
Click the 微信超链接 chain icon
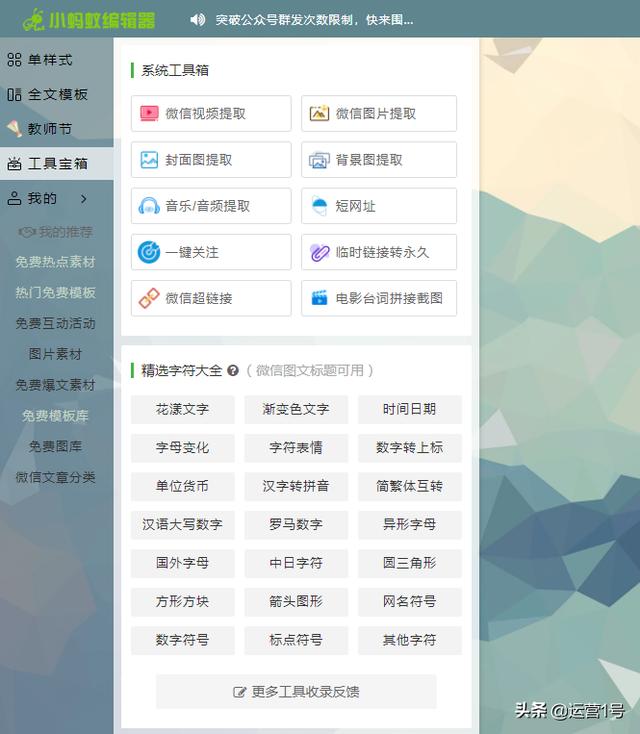(x=149, y=298)
